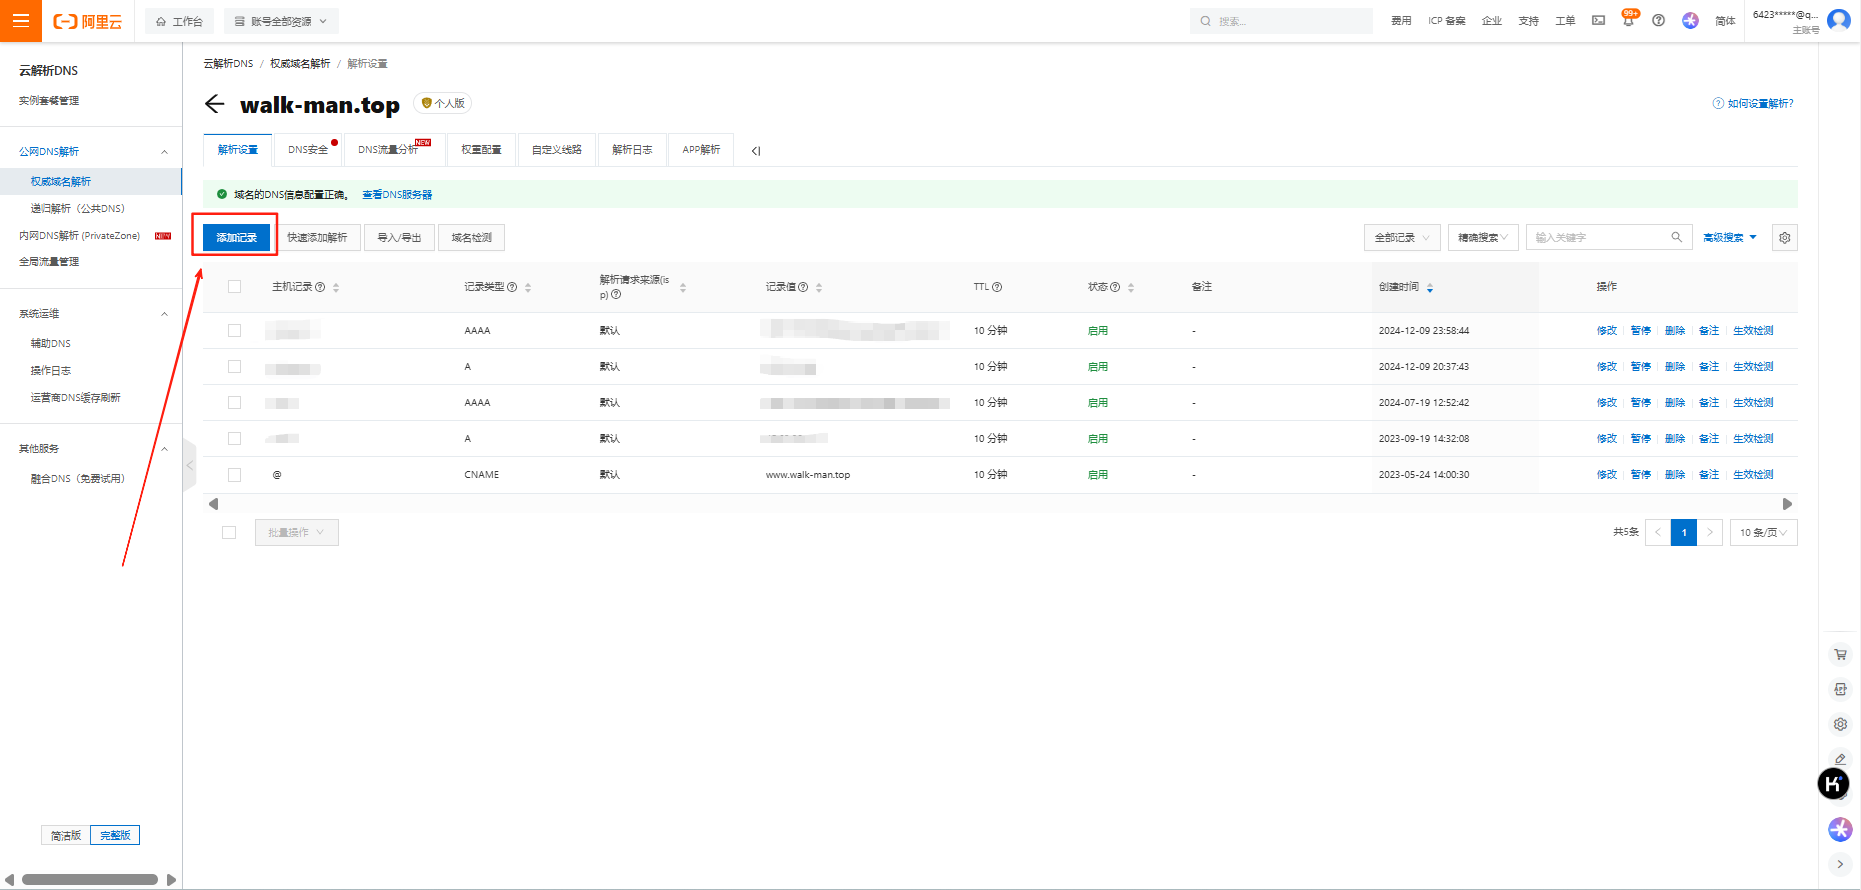Click the user avatar icon
Image resolution: width=1861 pixels, height=890 pixels.
(x=1838, y=20)
